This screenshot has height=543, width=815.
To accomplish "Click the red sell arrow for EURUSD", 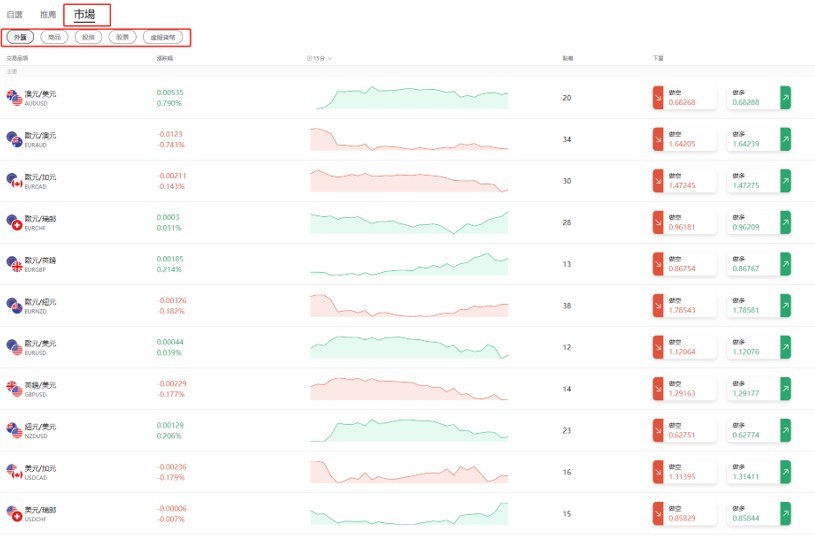I will point(657,347).
